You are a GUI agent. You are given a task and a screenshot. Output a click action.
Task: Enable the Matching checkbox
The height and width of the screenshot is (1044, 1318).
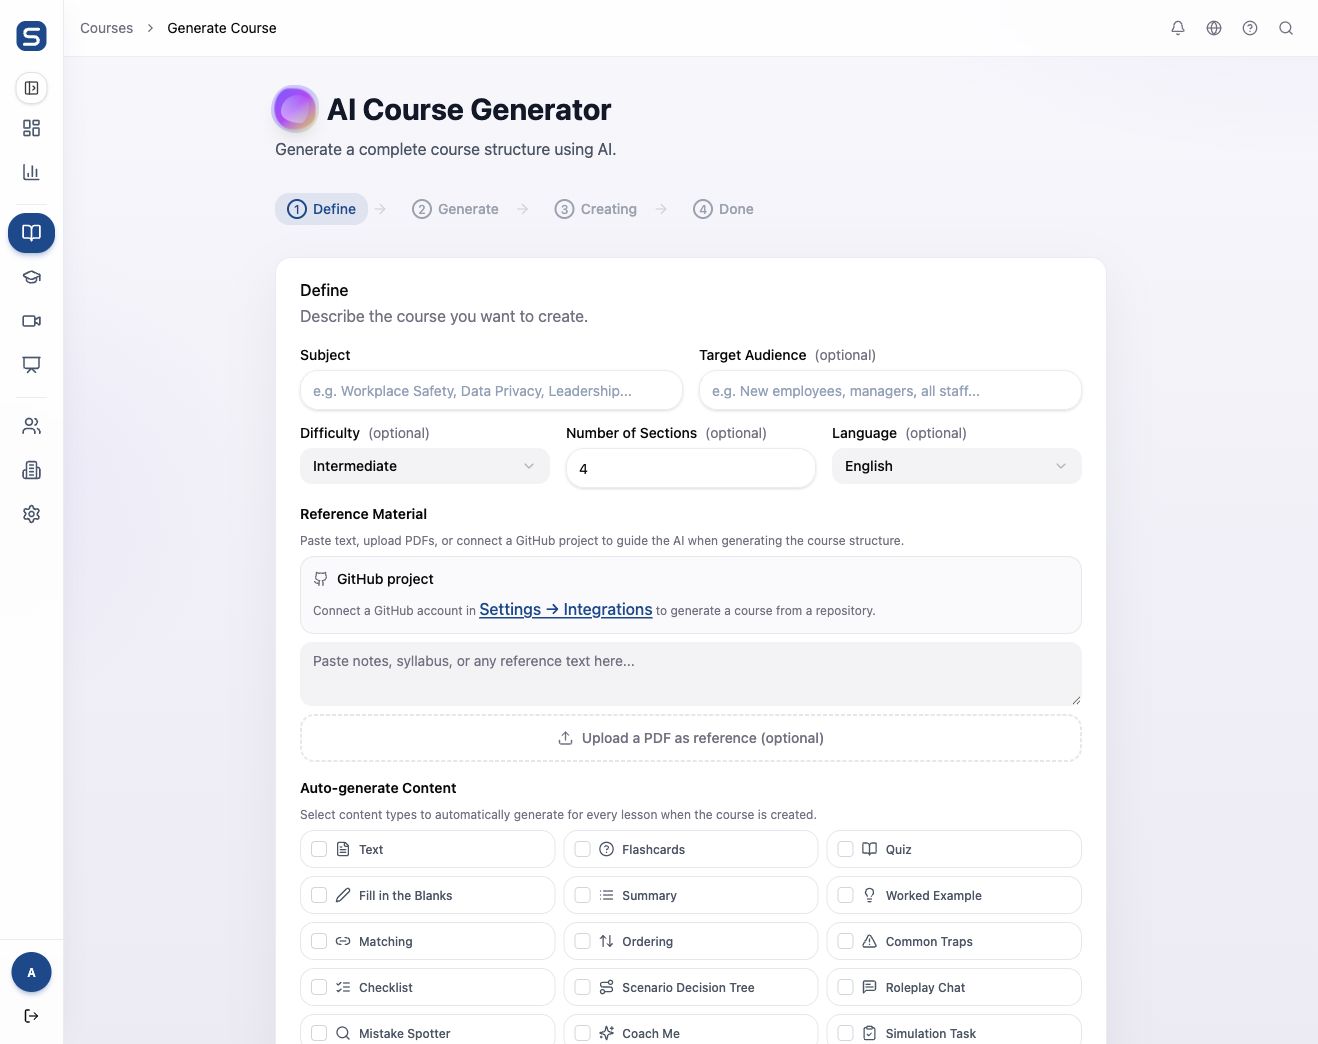coord(319,941)
